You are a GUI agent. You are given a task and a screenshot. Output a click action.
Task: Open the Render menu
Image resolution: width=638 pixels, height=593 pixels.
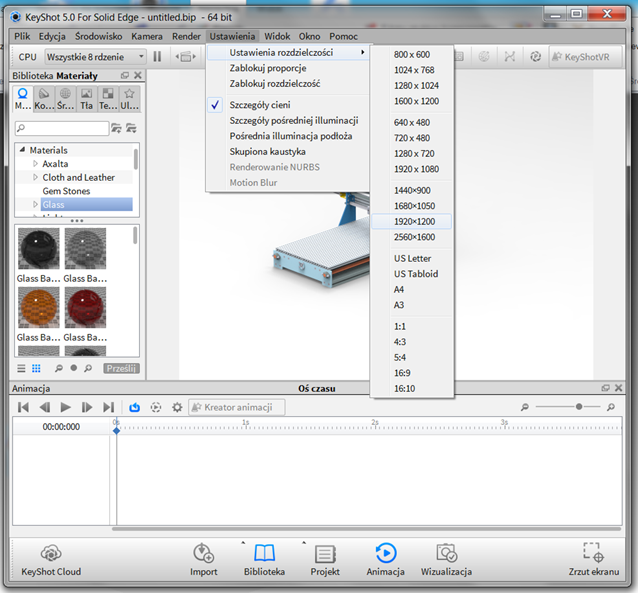[x=186, y=36]
